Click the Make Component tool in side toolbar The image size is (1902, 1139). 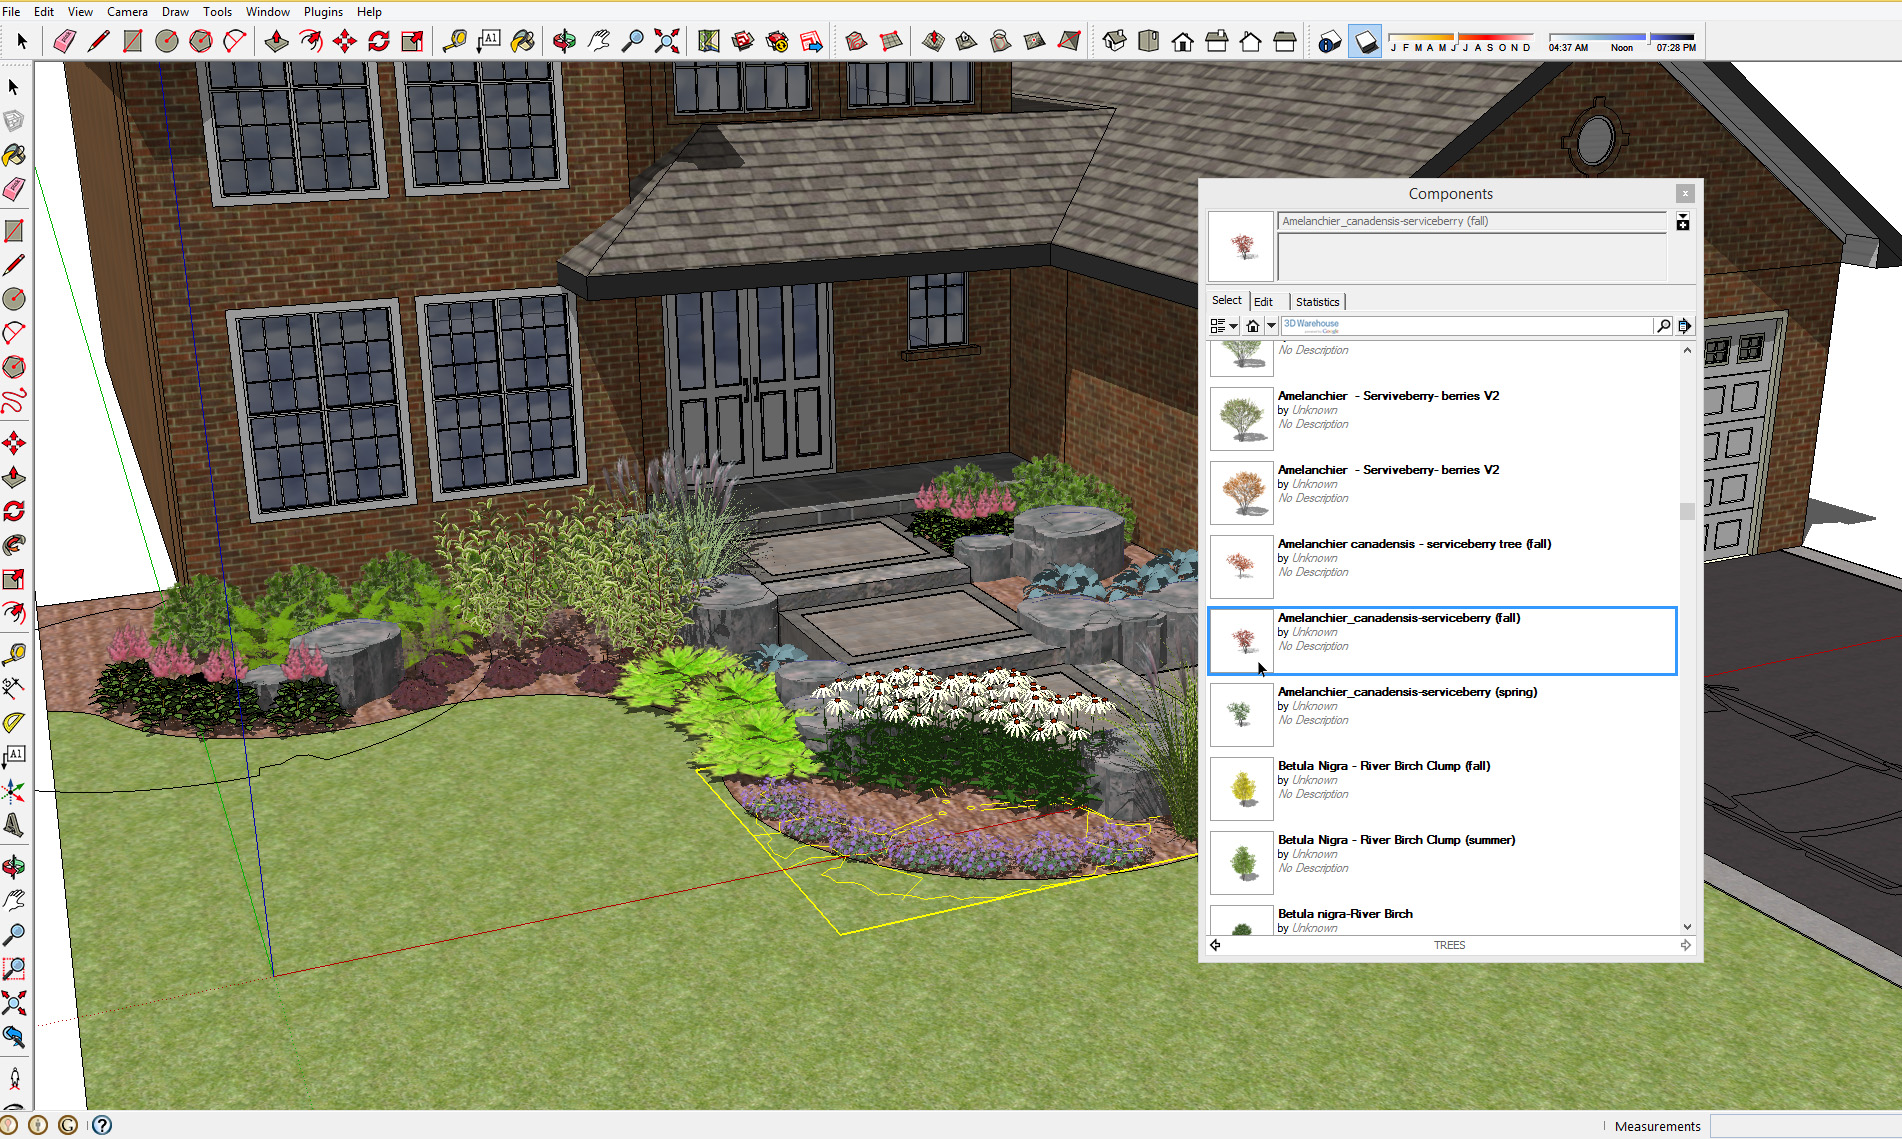click(14, 121)
